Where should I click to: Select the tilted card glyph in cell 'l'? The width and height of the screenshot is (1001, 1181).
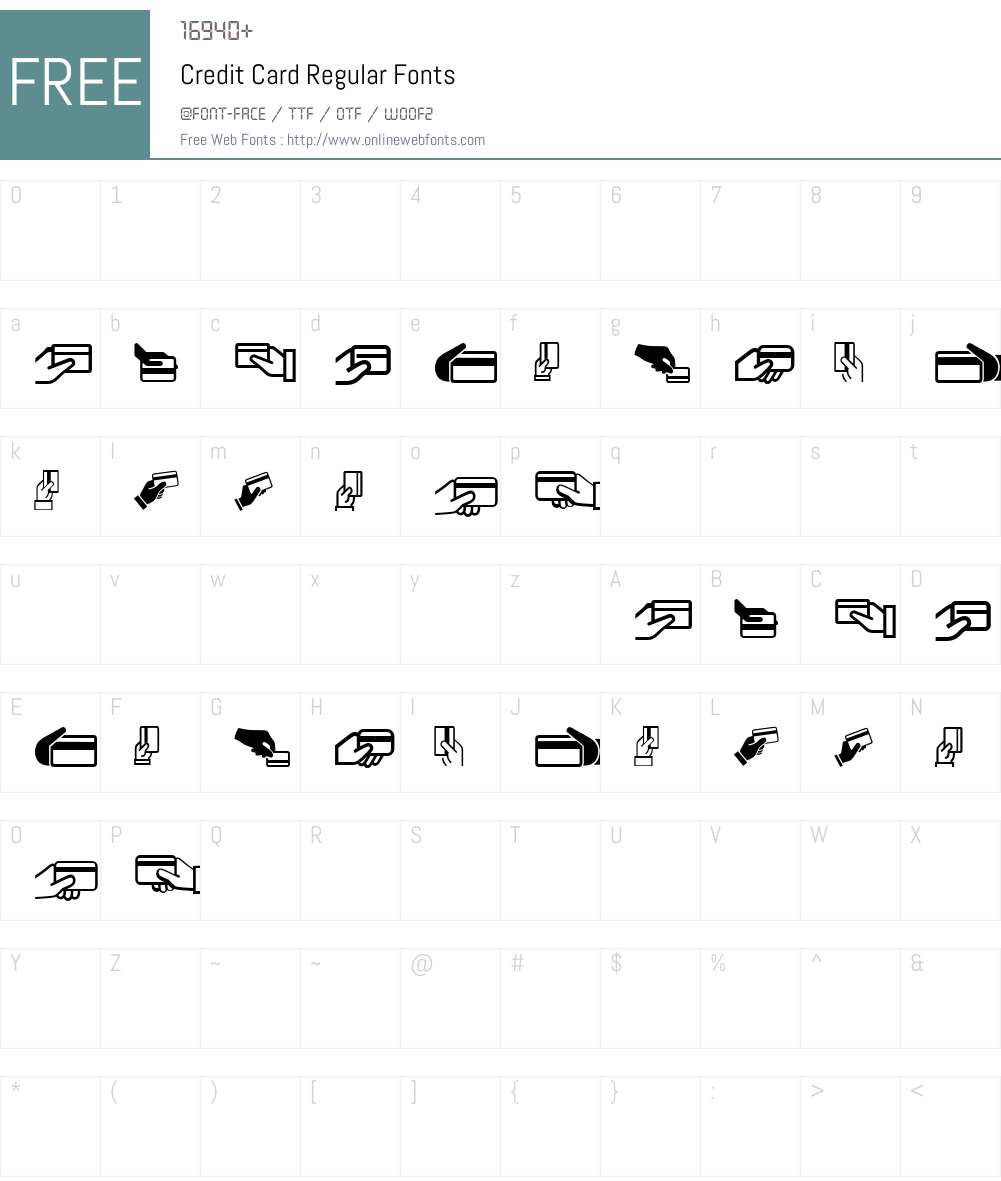pyautogui.click(x=157, y=490)
